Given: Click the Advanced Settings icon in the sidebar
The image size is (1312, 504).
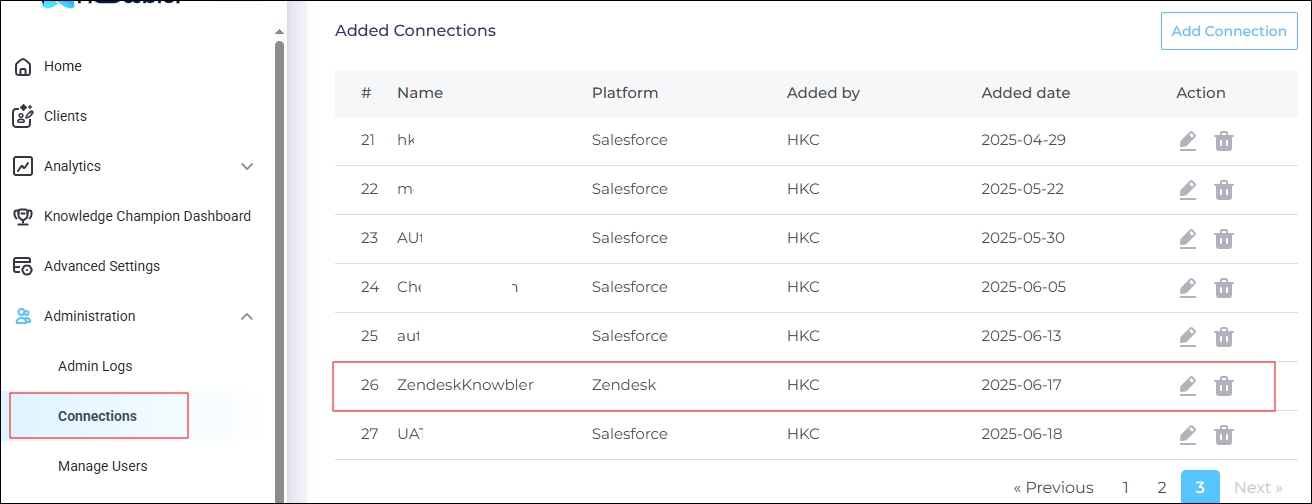Looking at the screenshot, I should 23,266.
